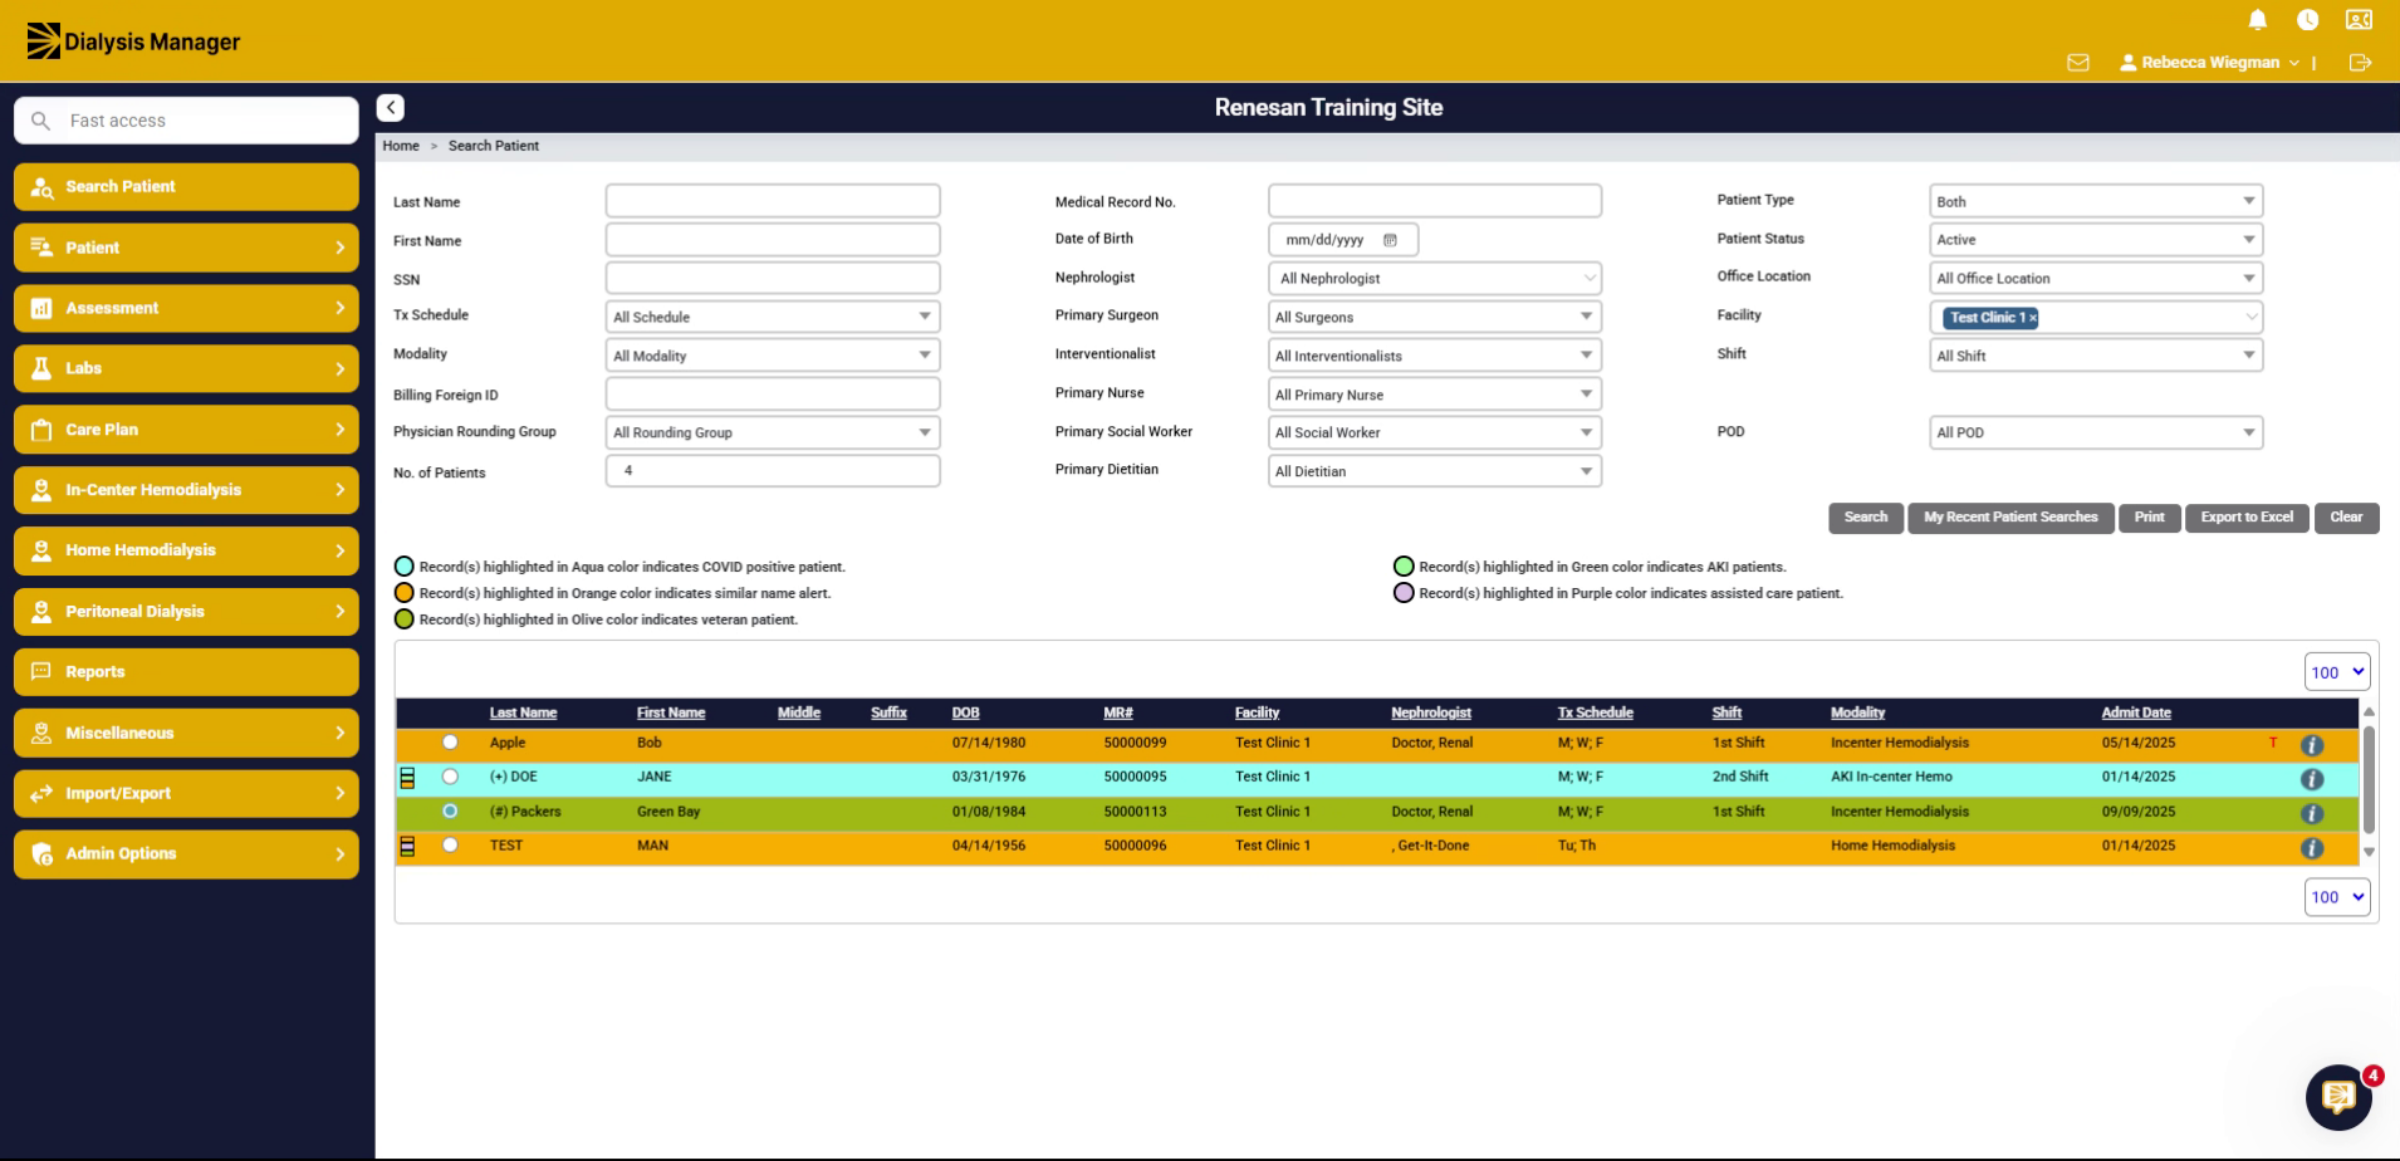2400x1161 pixels.
Task: Open the Search Patient sidebar menu
Action: point(186,187)
